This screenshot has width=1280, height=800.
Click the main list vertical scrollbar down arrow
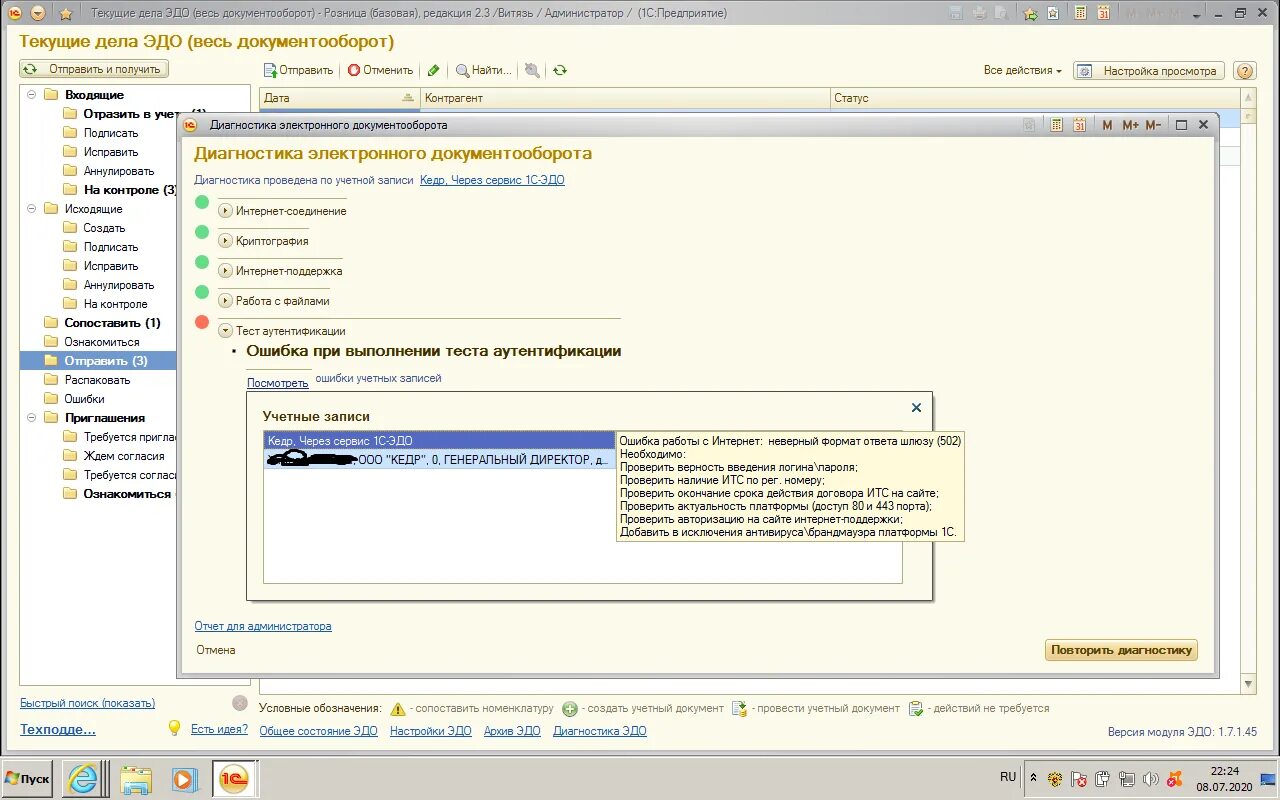pos(1248,685)
